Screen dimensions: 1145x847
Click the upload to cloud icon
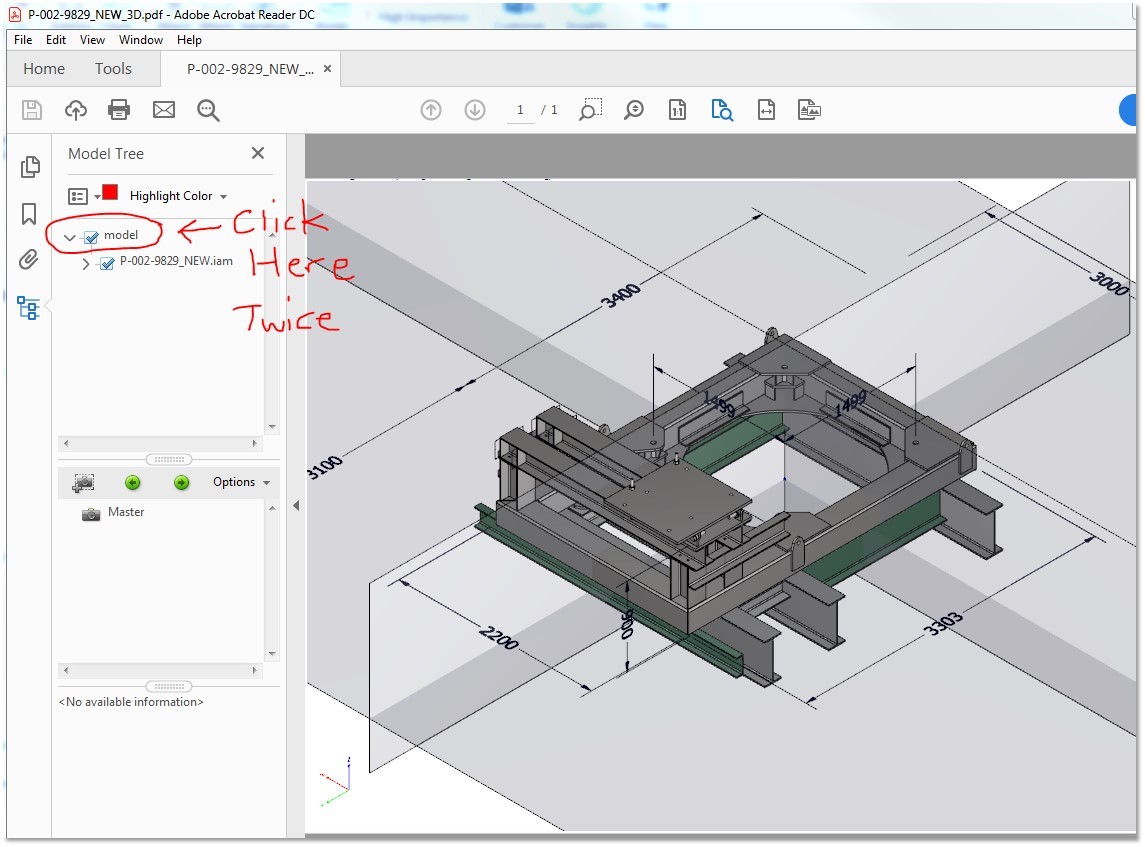pyautogui.click(x=76, y=110)
